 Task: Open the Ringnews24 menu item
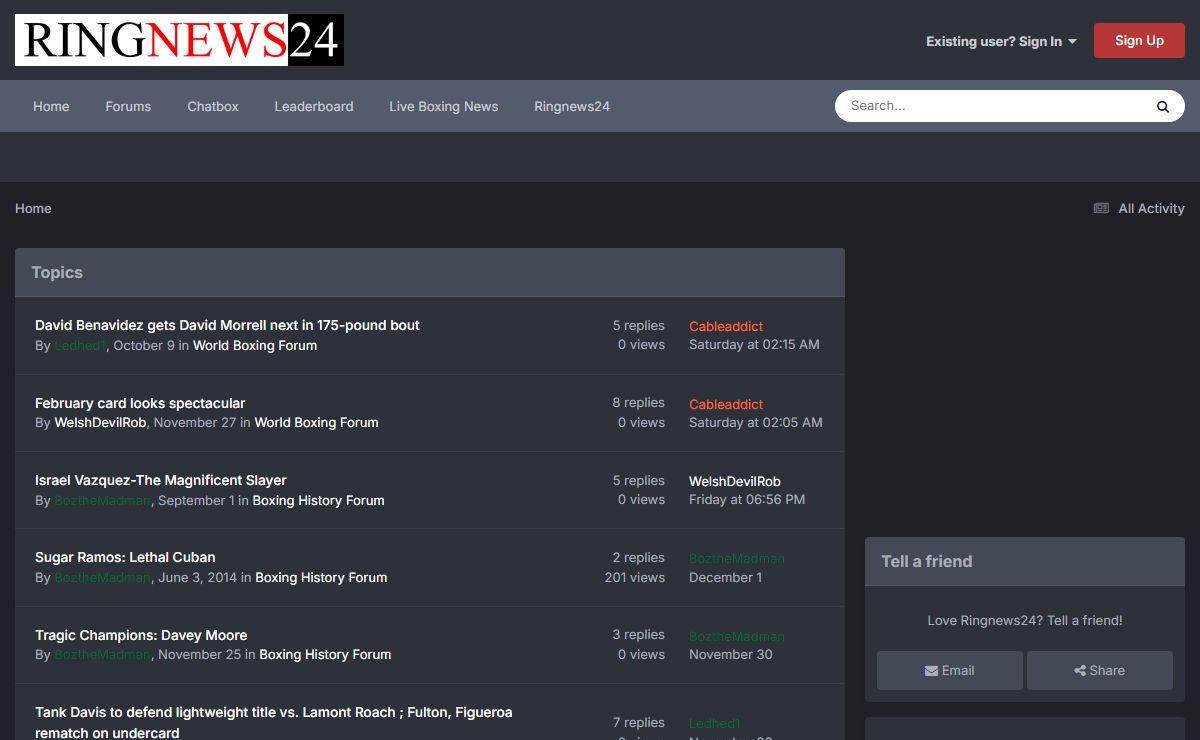pyautogui.click(x=572, y=106)
